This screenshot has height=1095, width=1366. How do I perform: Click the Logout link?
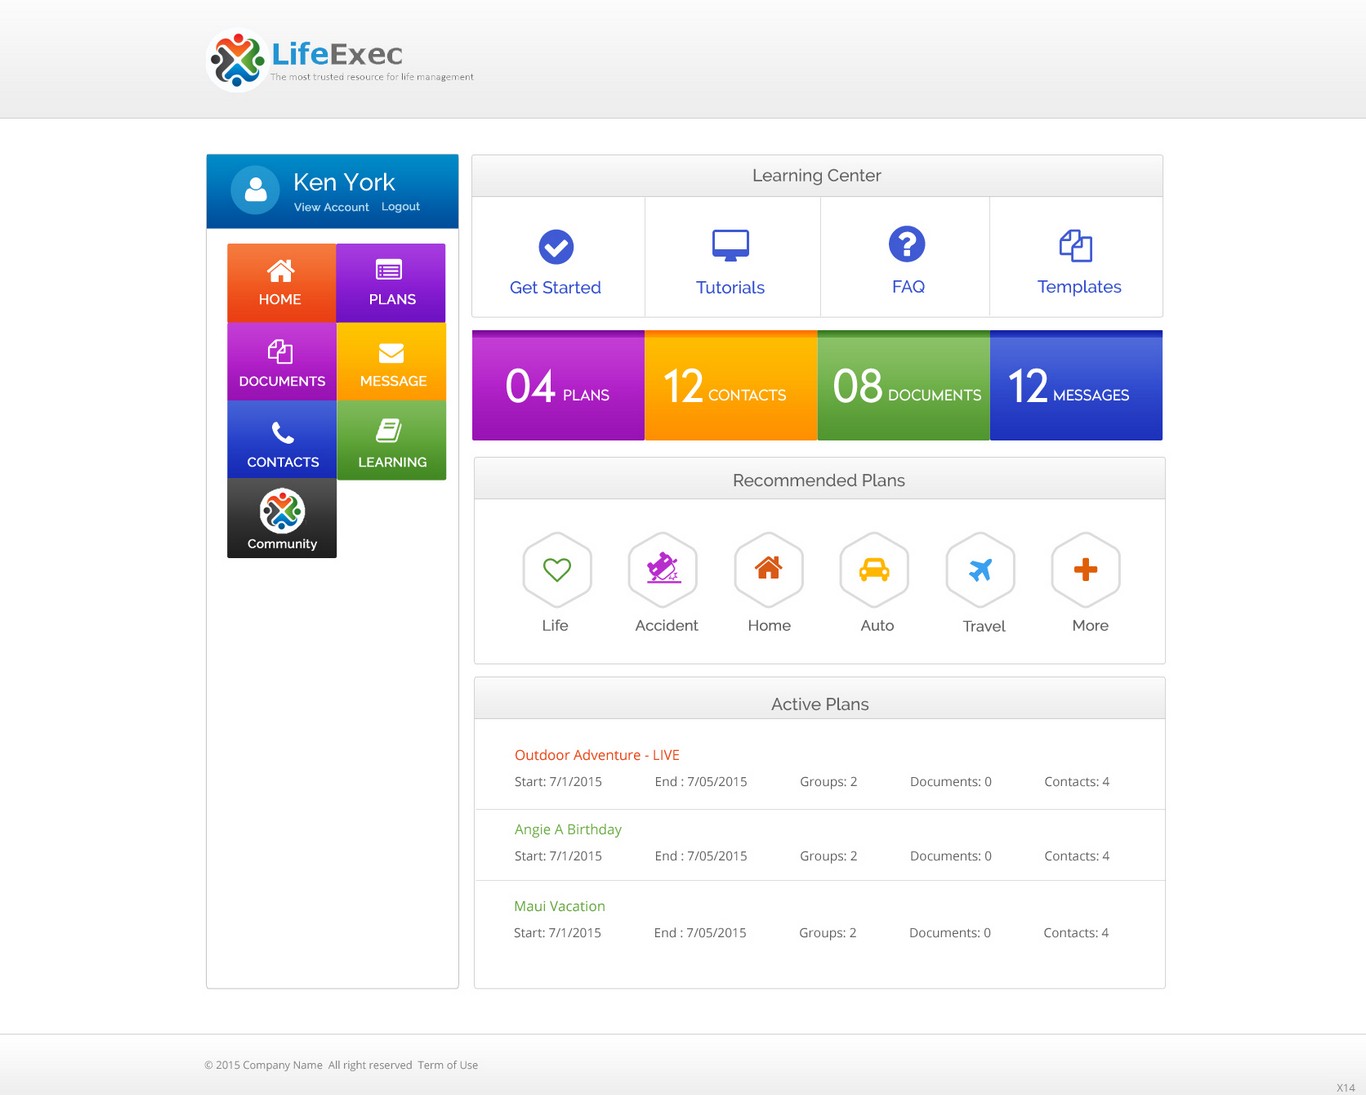click(x=400, y=207)
